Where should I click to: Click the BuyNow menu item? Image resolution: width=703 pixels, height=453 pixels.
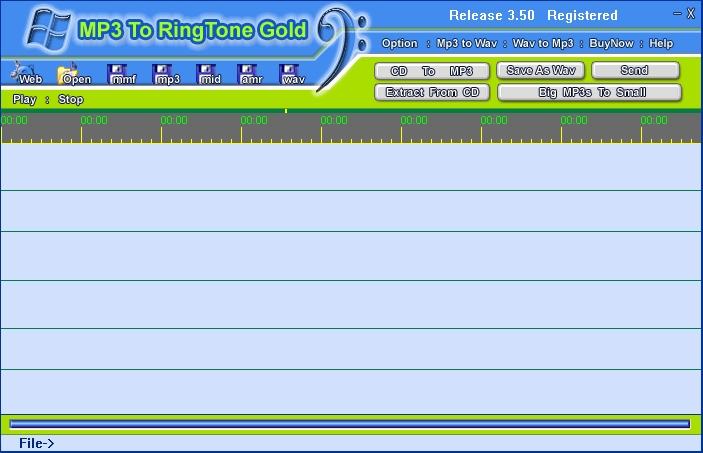click(611, 44)
